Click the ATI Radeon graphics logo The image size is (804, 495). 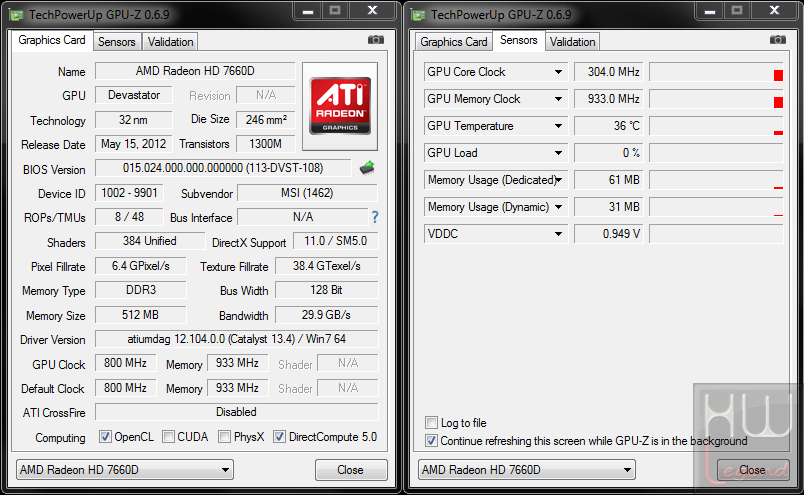pyautogui.click(x=340, y=106)
